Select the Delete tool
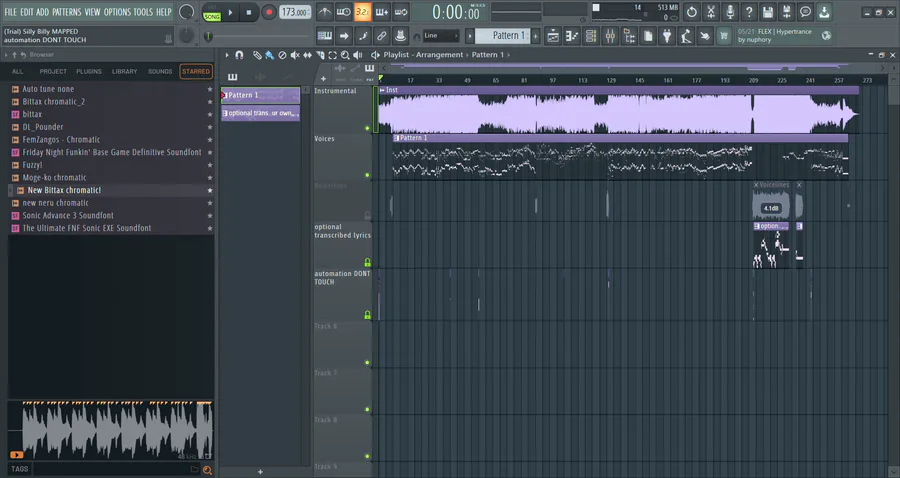900x478 pixels. [282, 55]
